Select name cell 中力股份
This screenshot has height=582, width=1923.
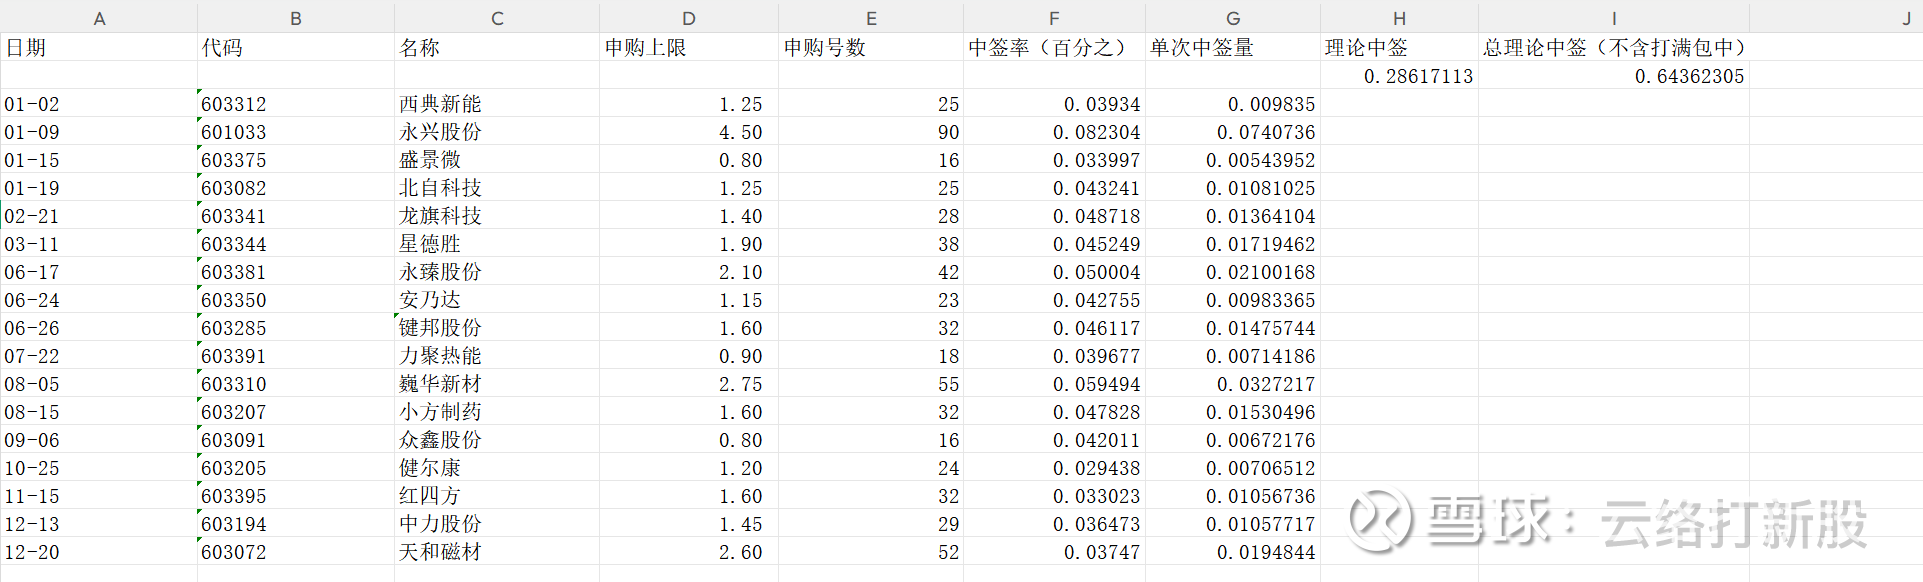[497, 523]
